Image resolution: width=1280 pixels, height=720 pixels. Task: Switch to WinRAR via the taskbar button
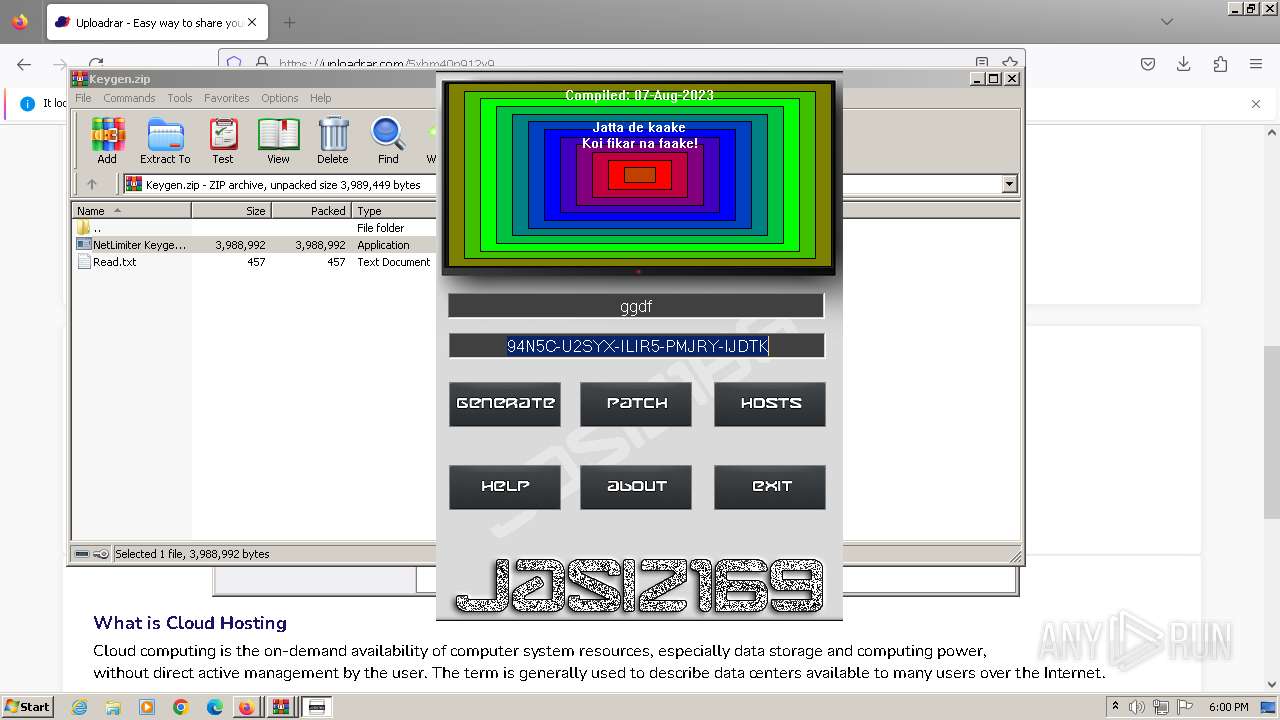(281, 707)
